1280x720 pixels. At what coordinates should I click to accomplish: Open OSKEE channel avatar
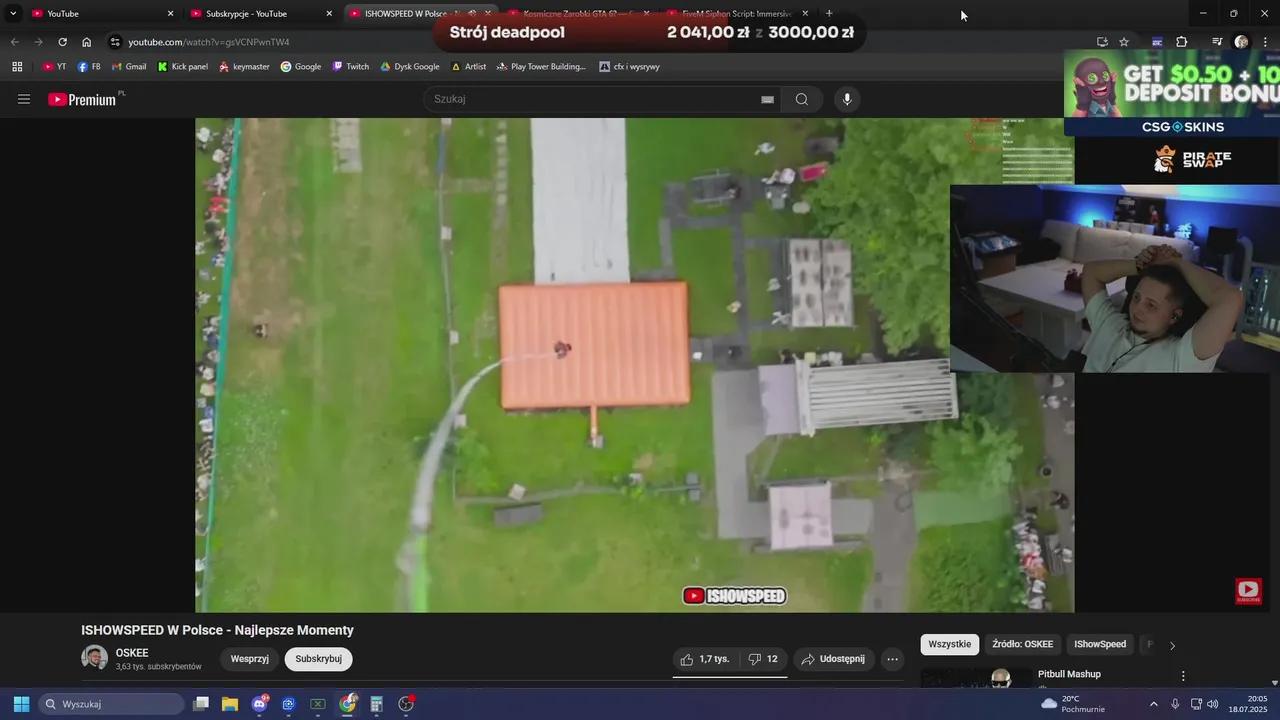(x=94, y=658)
